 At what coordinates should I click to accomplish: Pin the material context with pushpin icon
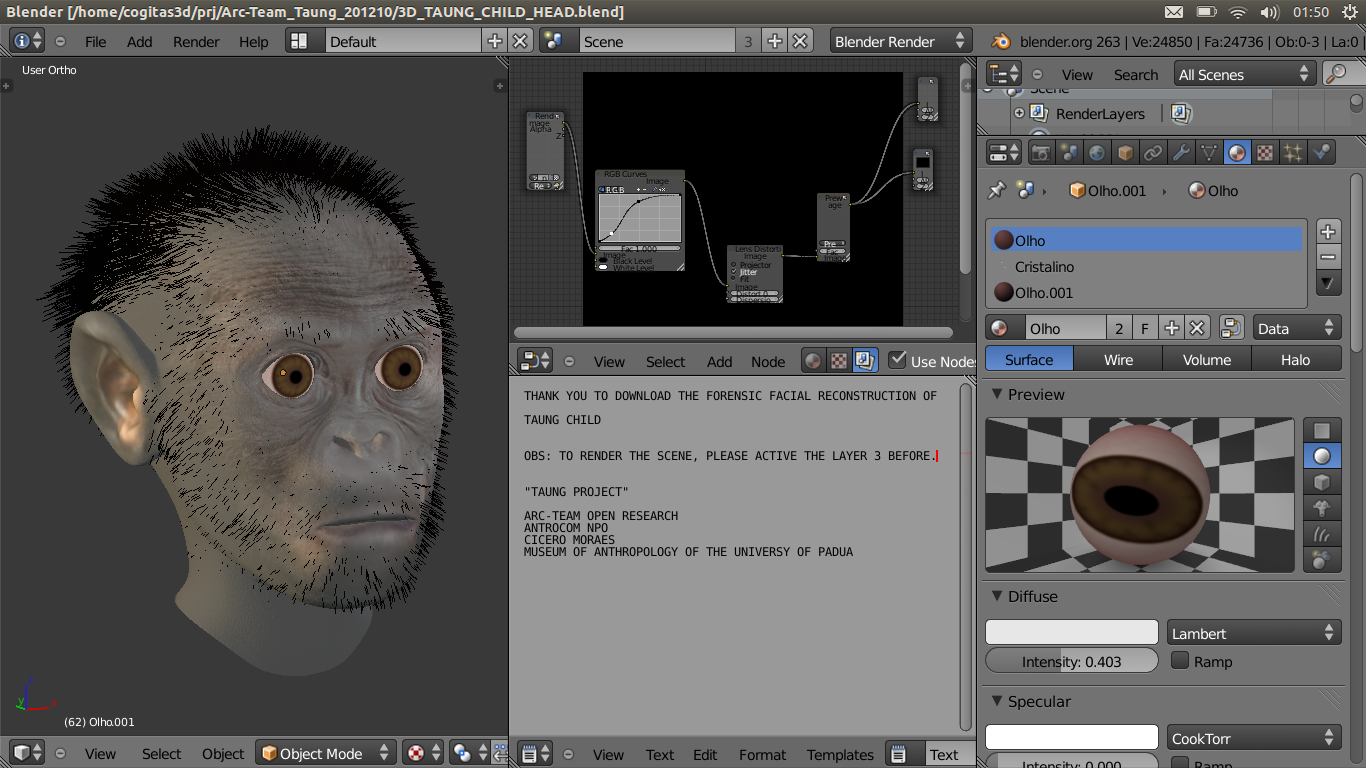[x=996, y=190]
